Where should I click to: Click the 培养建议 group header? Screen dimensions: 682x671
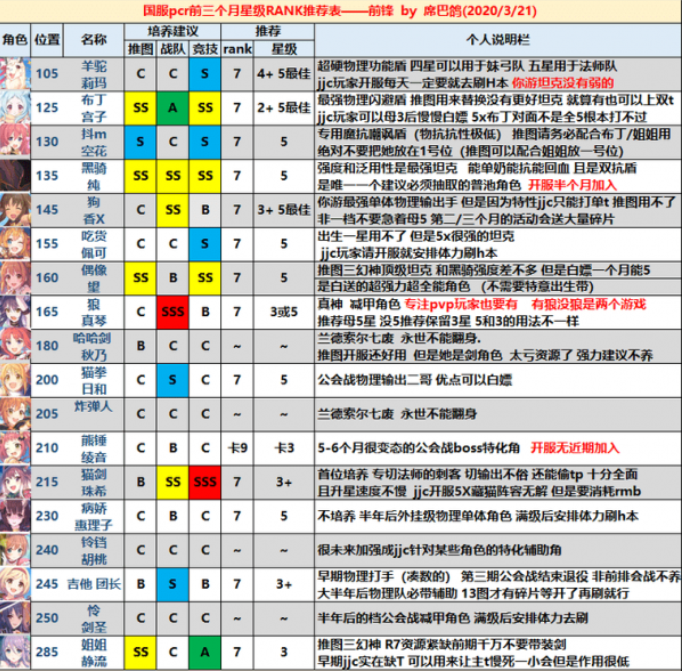pyautogui.click(x=173, y=32)
